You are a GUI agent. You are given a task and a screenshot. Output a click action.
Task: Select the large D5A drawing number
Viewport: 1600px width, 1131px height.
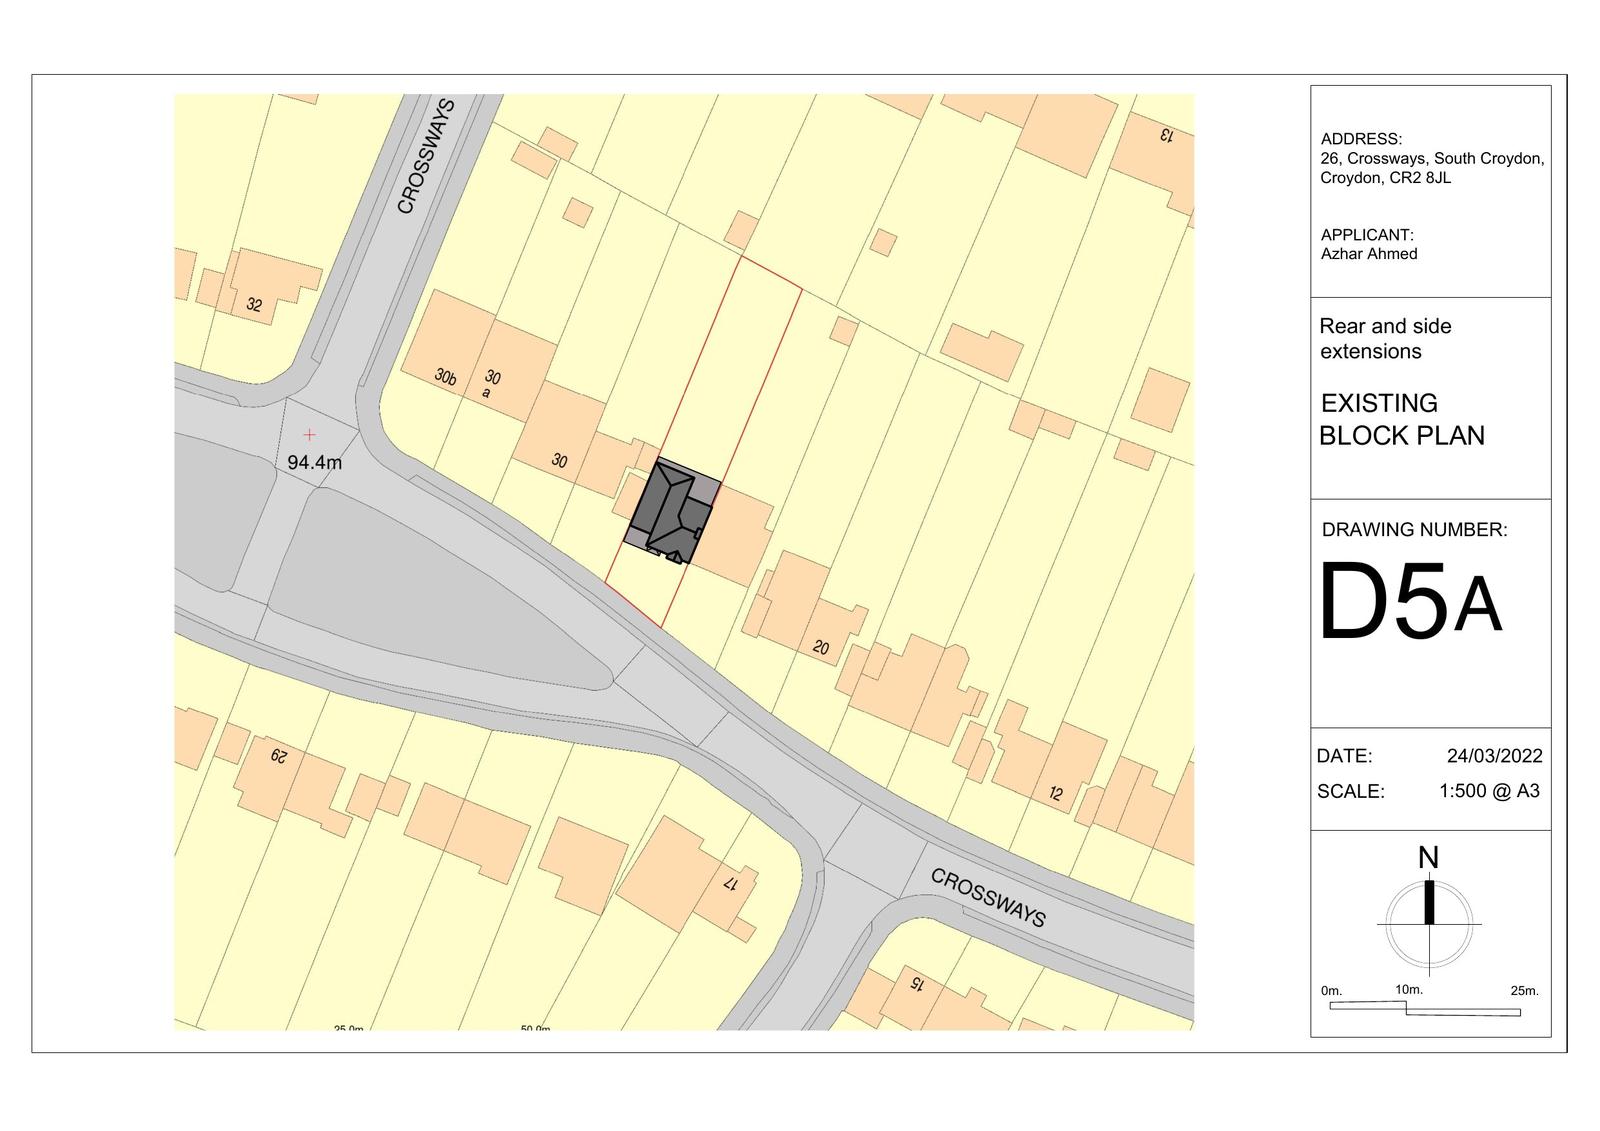[1410, 603]
